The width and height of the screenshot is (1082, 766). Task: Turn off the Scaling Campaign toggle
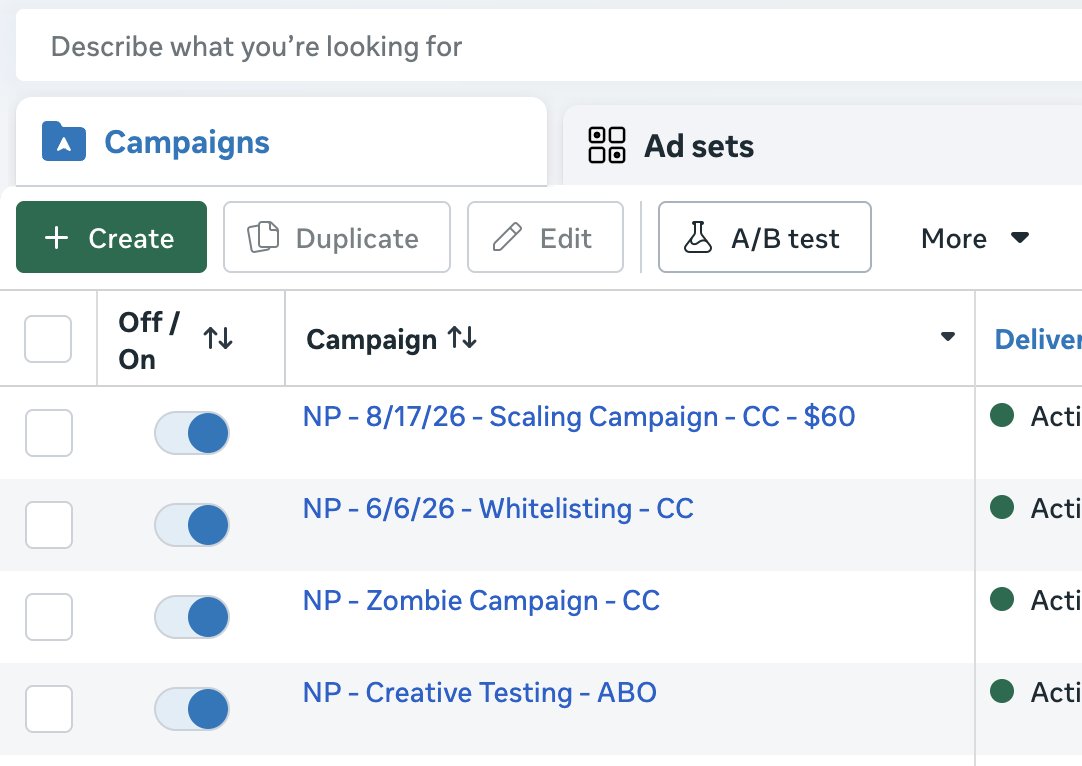pos(191,433)
